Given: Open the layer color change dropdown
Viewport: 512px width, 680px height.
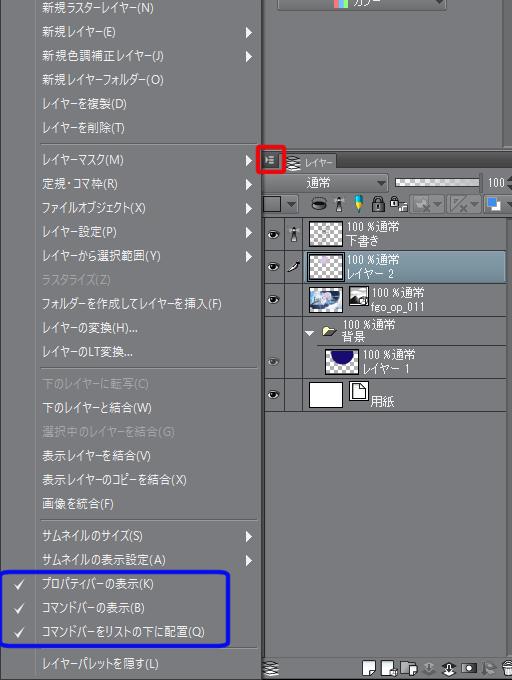Looking at the screenshot, I should click(x=509, y=204).
